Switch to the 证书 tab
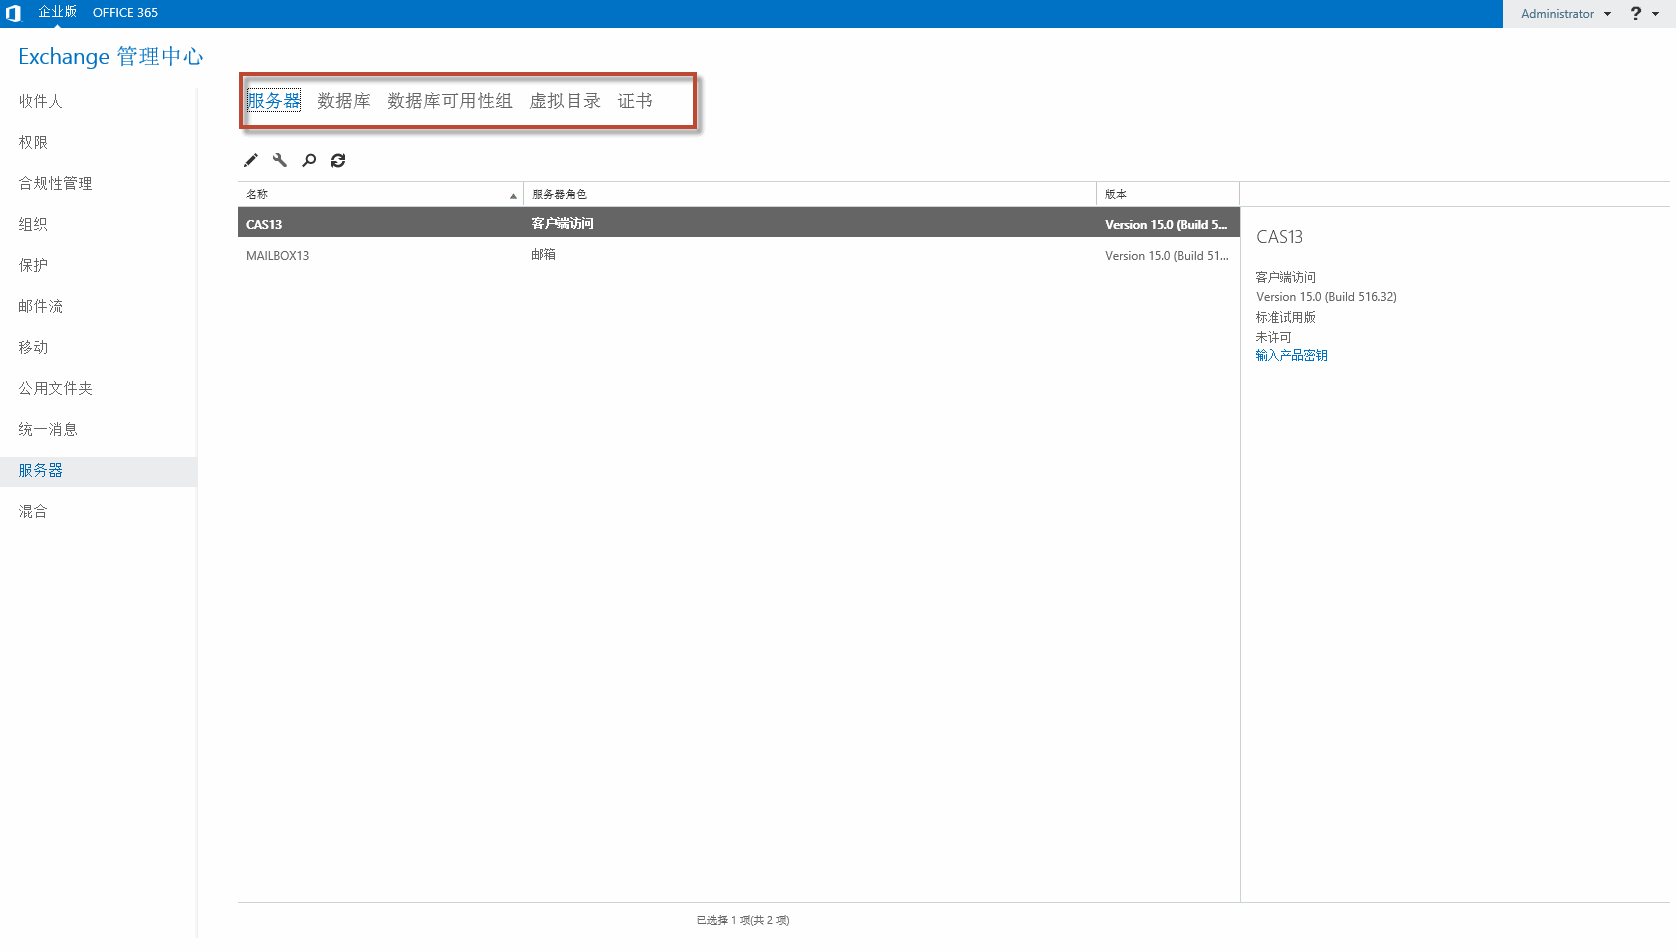The width and height of the screenshot is (1676, 951). (635, 101)
